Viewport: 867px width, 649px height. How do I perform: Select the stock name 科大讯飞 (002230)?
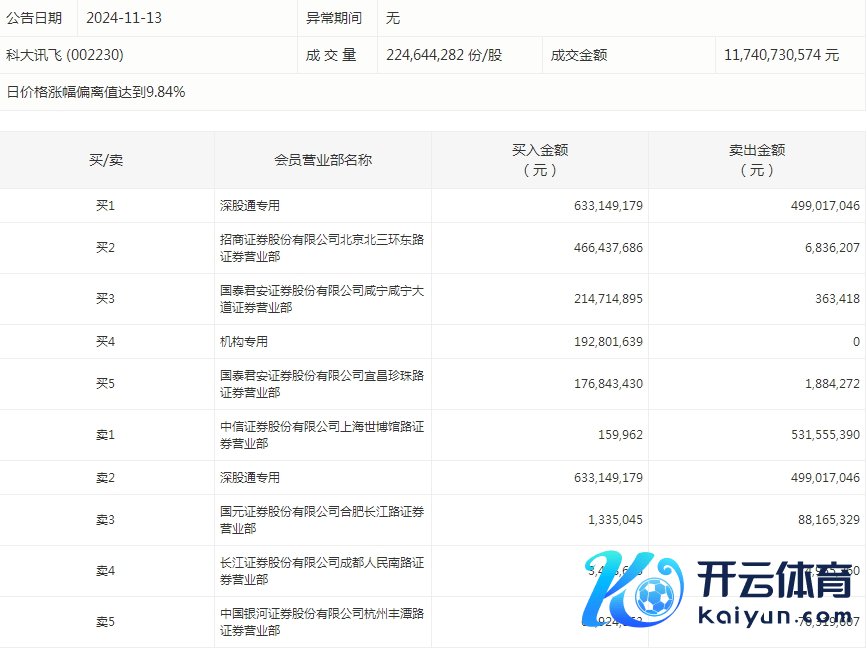click(65, 55)
